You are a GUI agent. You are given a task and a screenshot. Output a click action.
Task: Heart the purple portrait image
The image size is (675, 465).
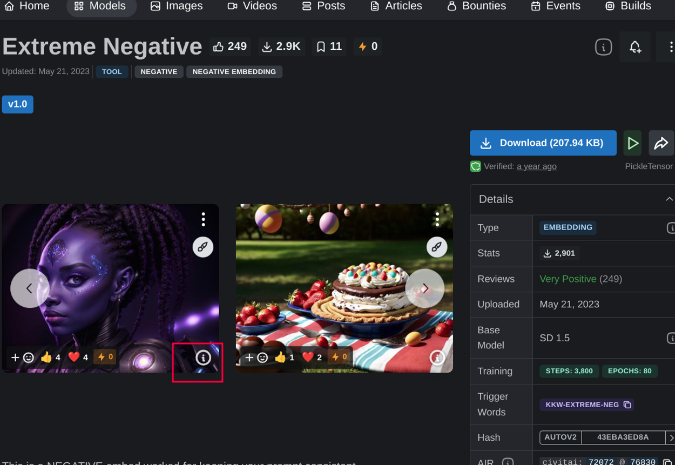[x=78, y=357]
